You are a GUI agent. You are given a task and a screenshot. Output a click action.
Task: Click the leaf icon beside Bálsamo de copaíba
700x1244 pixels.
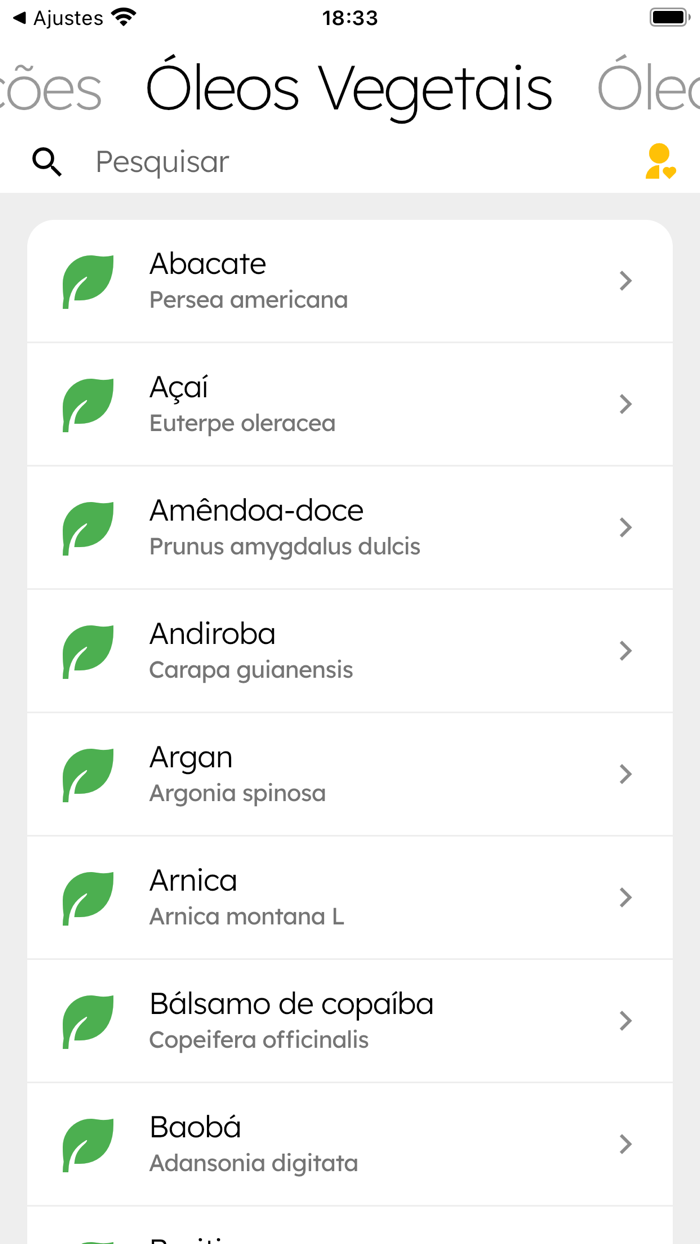(x=88, y=1021)
